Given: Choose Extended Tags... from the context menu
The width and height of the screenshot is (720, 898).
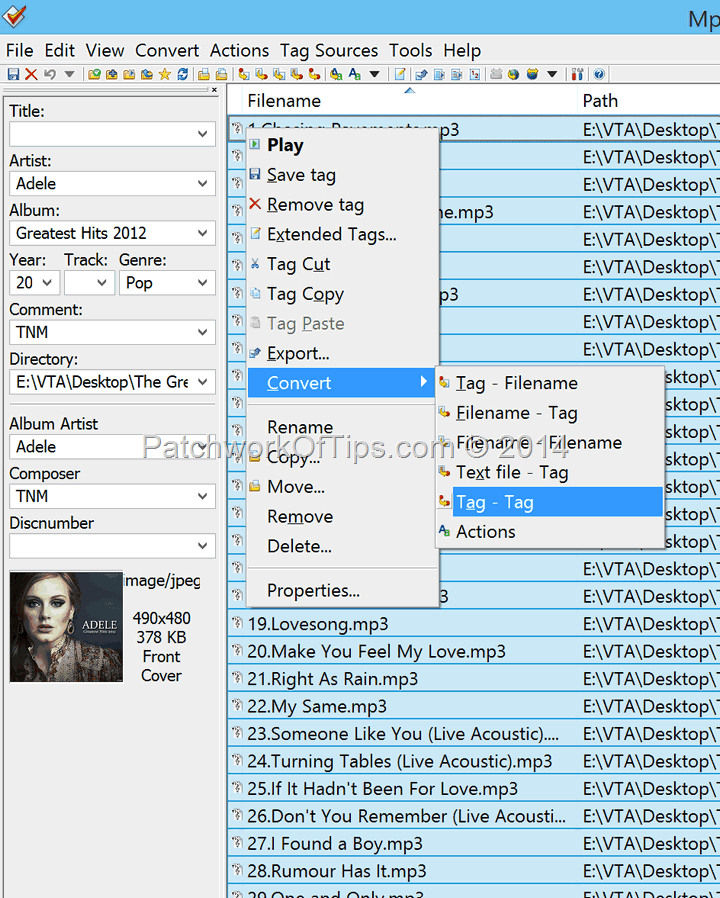Looking at the screenshot, I should pos(343,235).
